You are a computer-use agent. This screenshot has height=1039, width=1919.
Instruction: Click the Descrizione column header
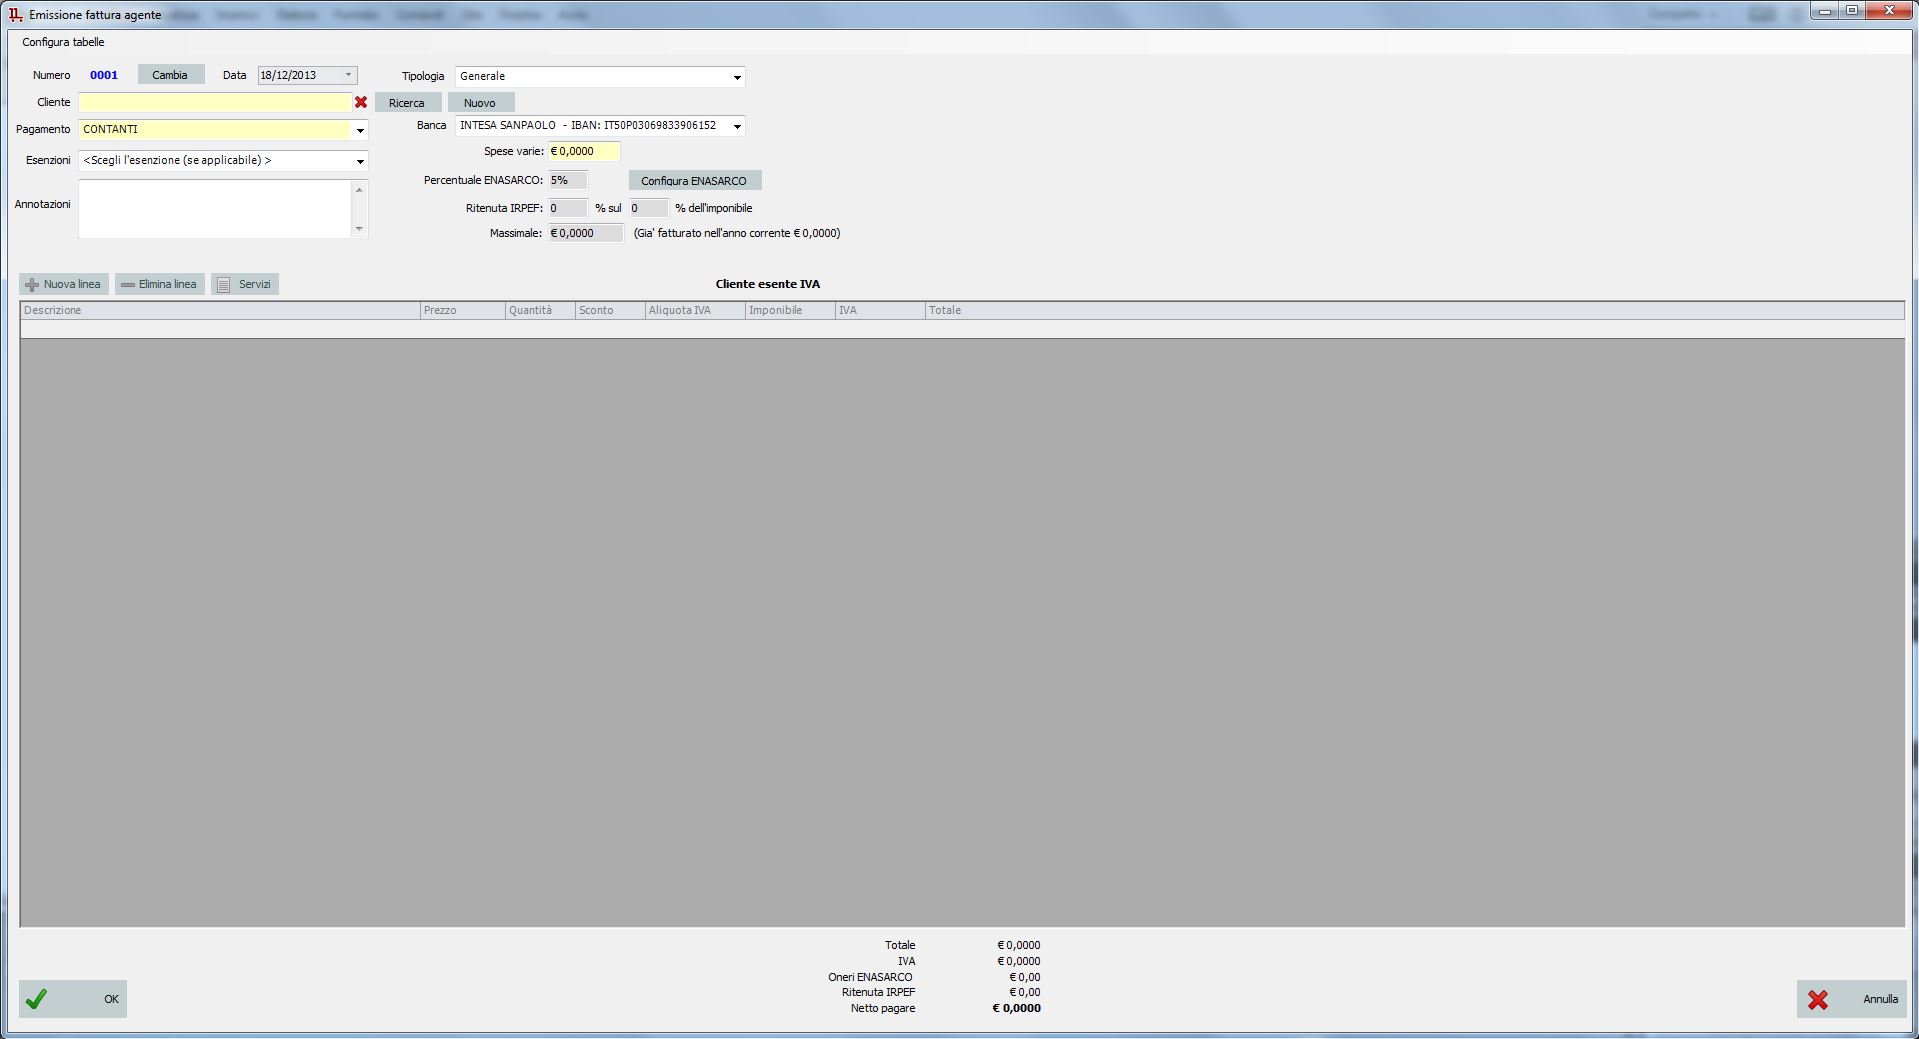pyautogui.click(x=220, y=310)
